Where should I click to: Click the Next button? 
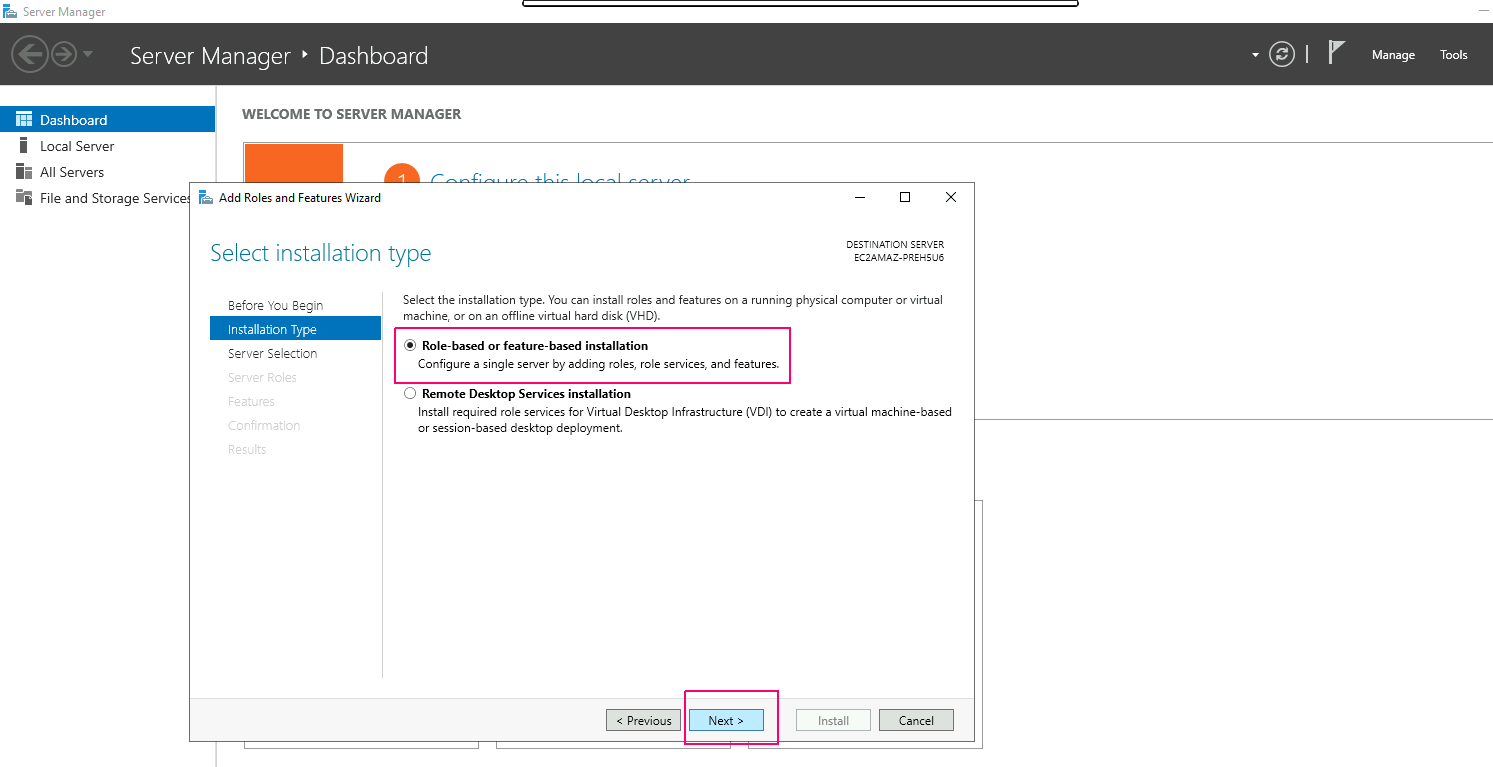tap(726, 720)
